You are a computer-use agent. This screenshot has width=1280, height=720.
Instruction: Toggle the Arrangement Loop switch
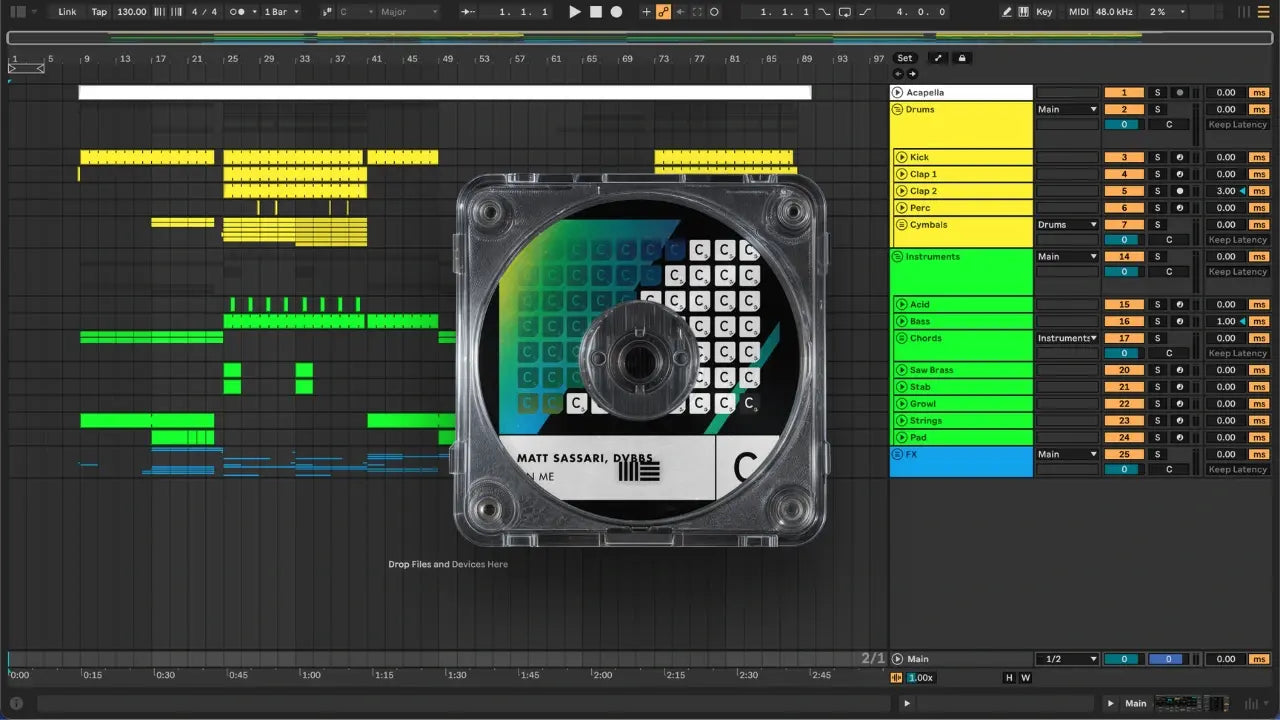pos(845,12)
